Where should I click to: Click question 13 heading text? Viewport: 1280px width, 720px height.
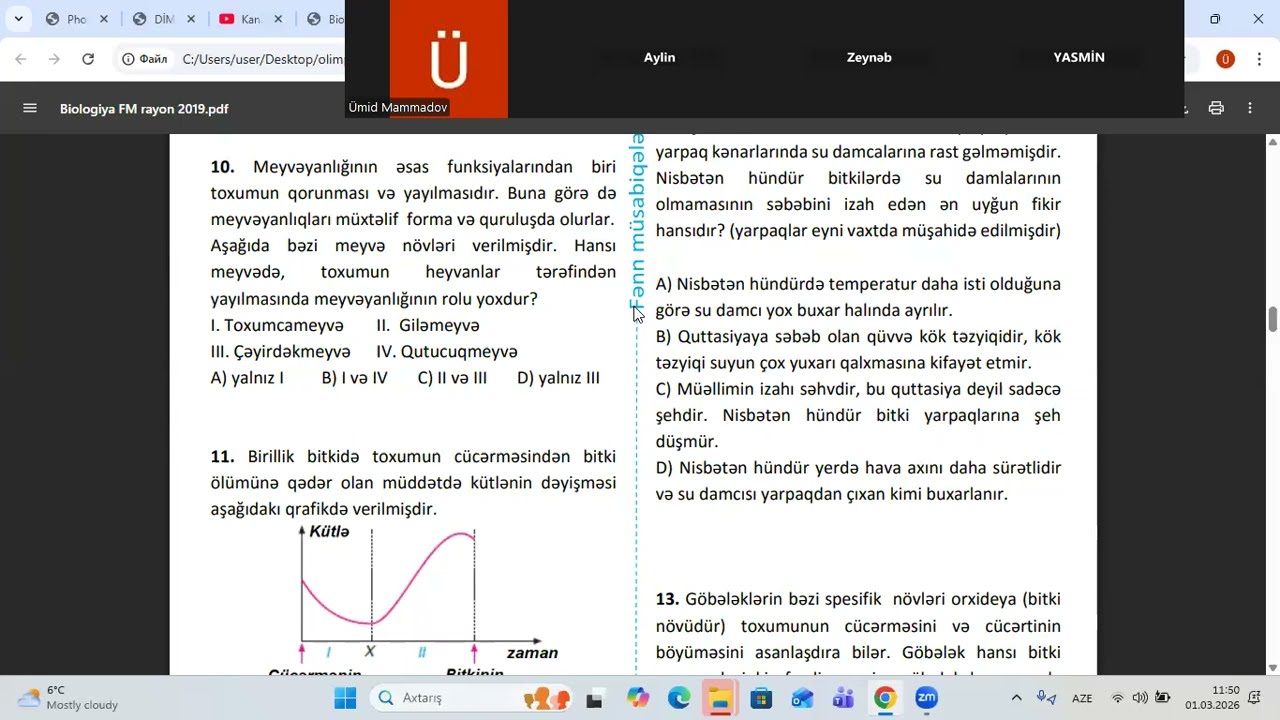669,599
